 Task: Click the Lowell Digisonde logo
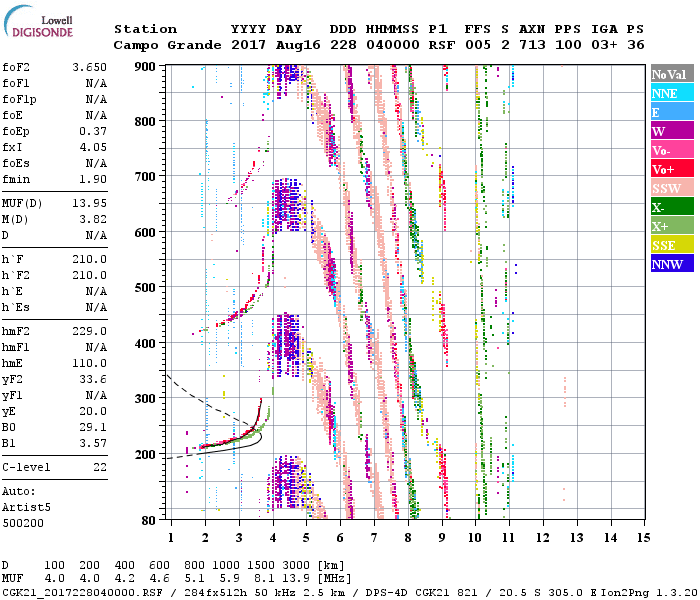(x=38, y=22)
